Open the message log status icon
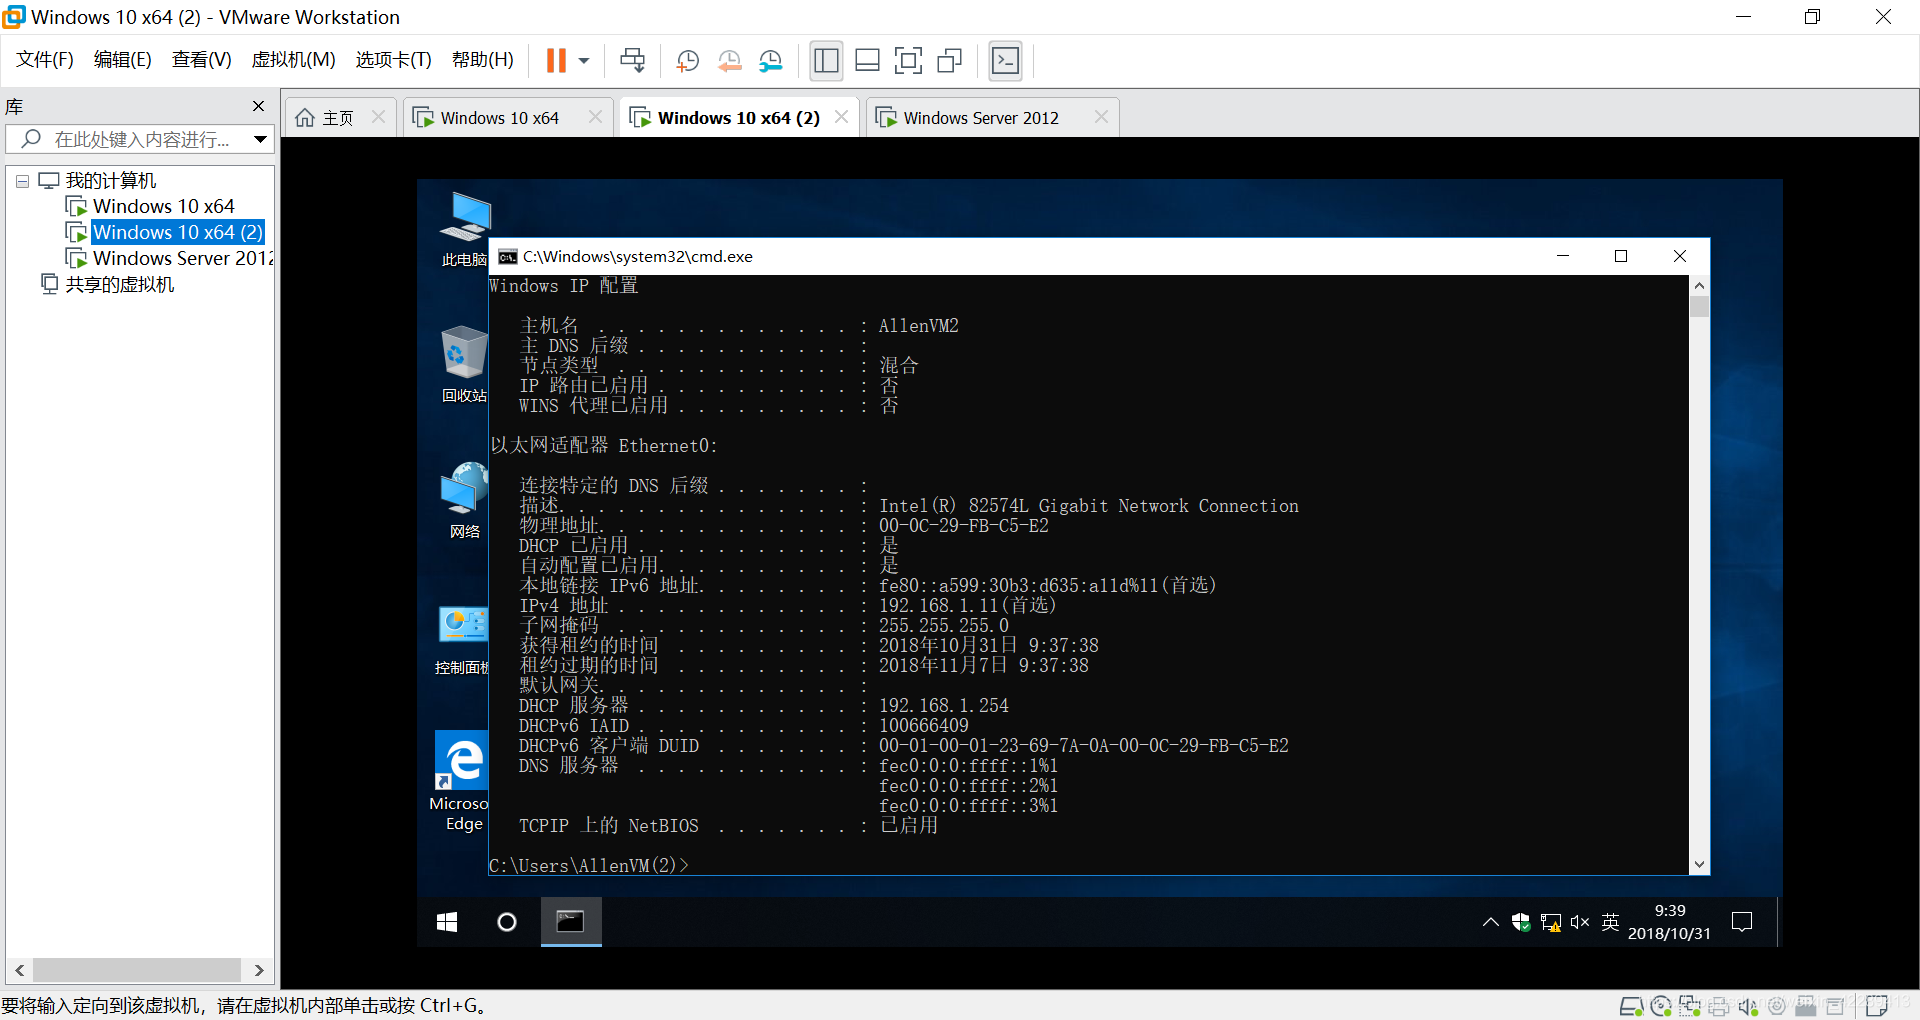 point(1876,1006)
